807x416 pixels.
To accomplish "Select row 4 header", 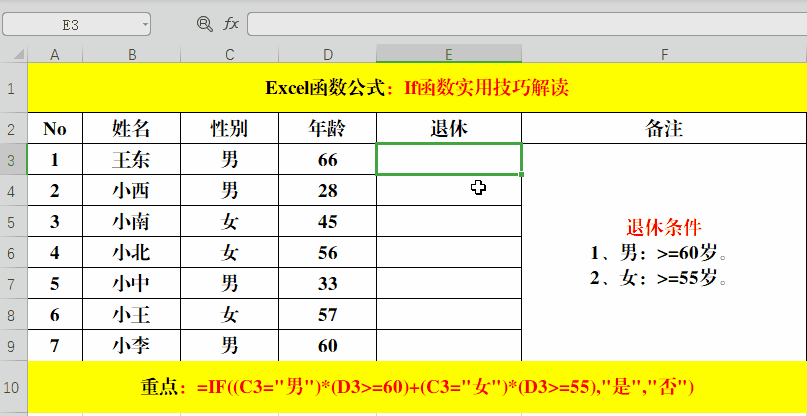I will (x=13, y=190).
